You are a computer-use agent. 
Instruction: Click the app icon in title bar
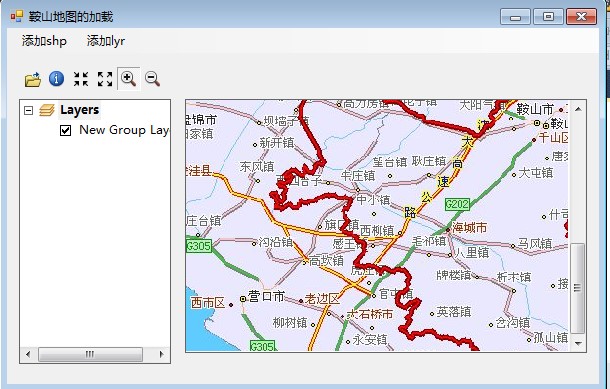pyautogui.click(x=17, y=16)
